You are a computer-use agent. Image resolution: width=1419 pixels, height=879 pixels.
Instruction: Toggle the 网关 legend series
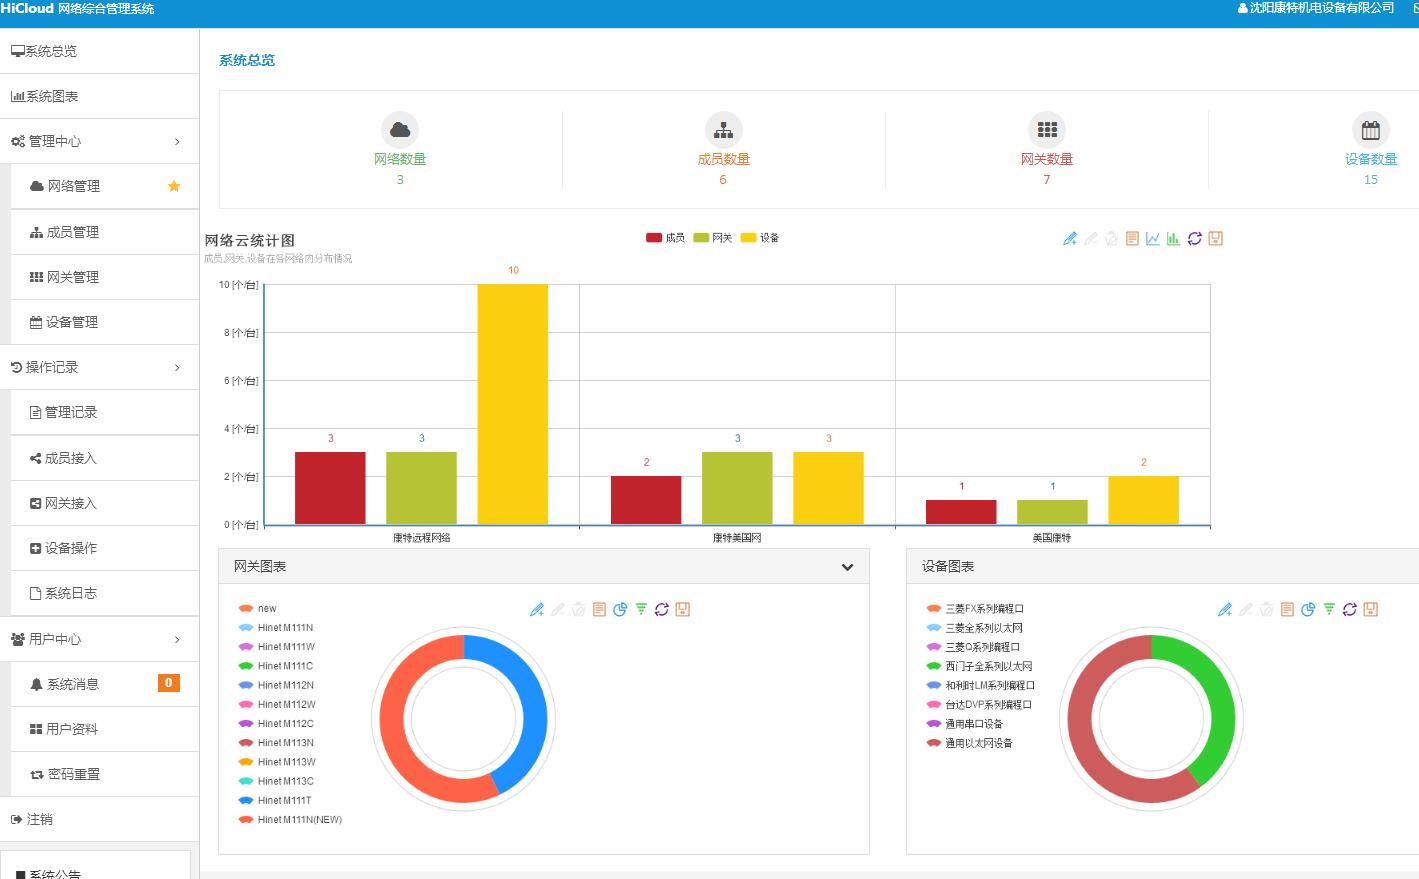pyautogui.click(x=713, y=238)
